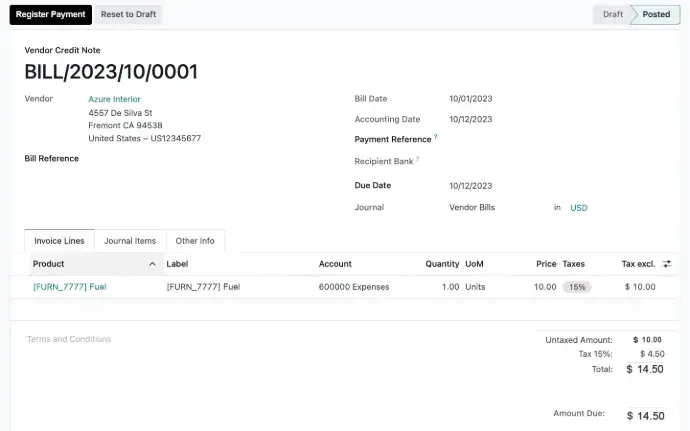The width and height of the screenshot is (690, 431).
Task: Click the Recipient Bank help question mark
Action: click(418, 159)
